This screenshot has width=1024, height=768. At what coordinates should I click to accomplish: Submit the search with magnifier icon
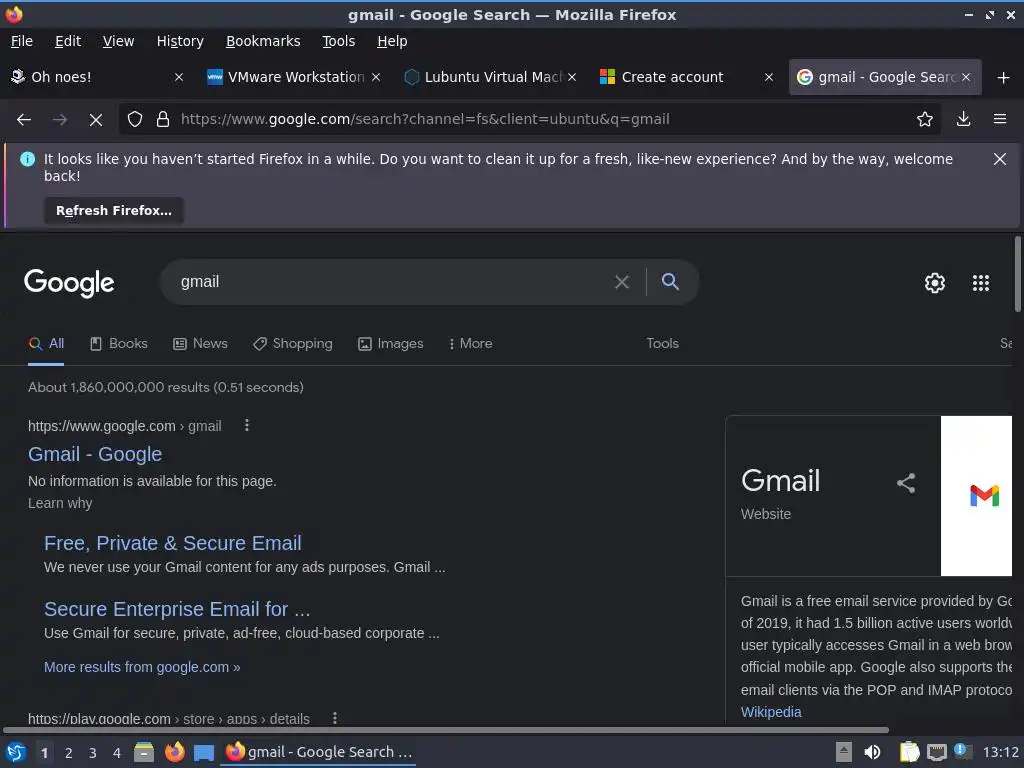(x=670, y=281)
